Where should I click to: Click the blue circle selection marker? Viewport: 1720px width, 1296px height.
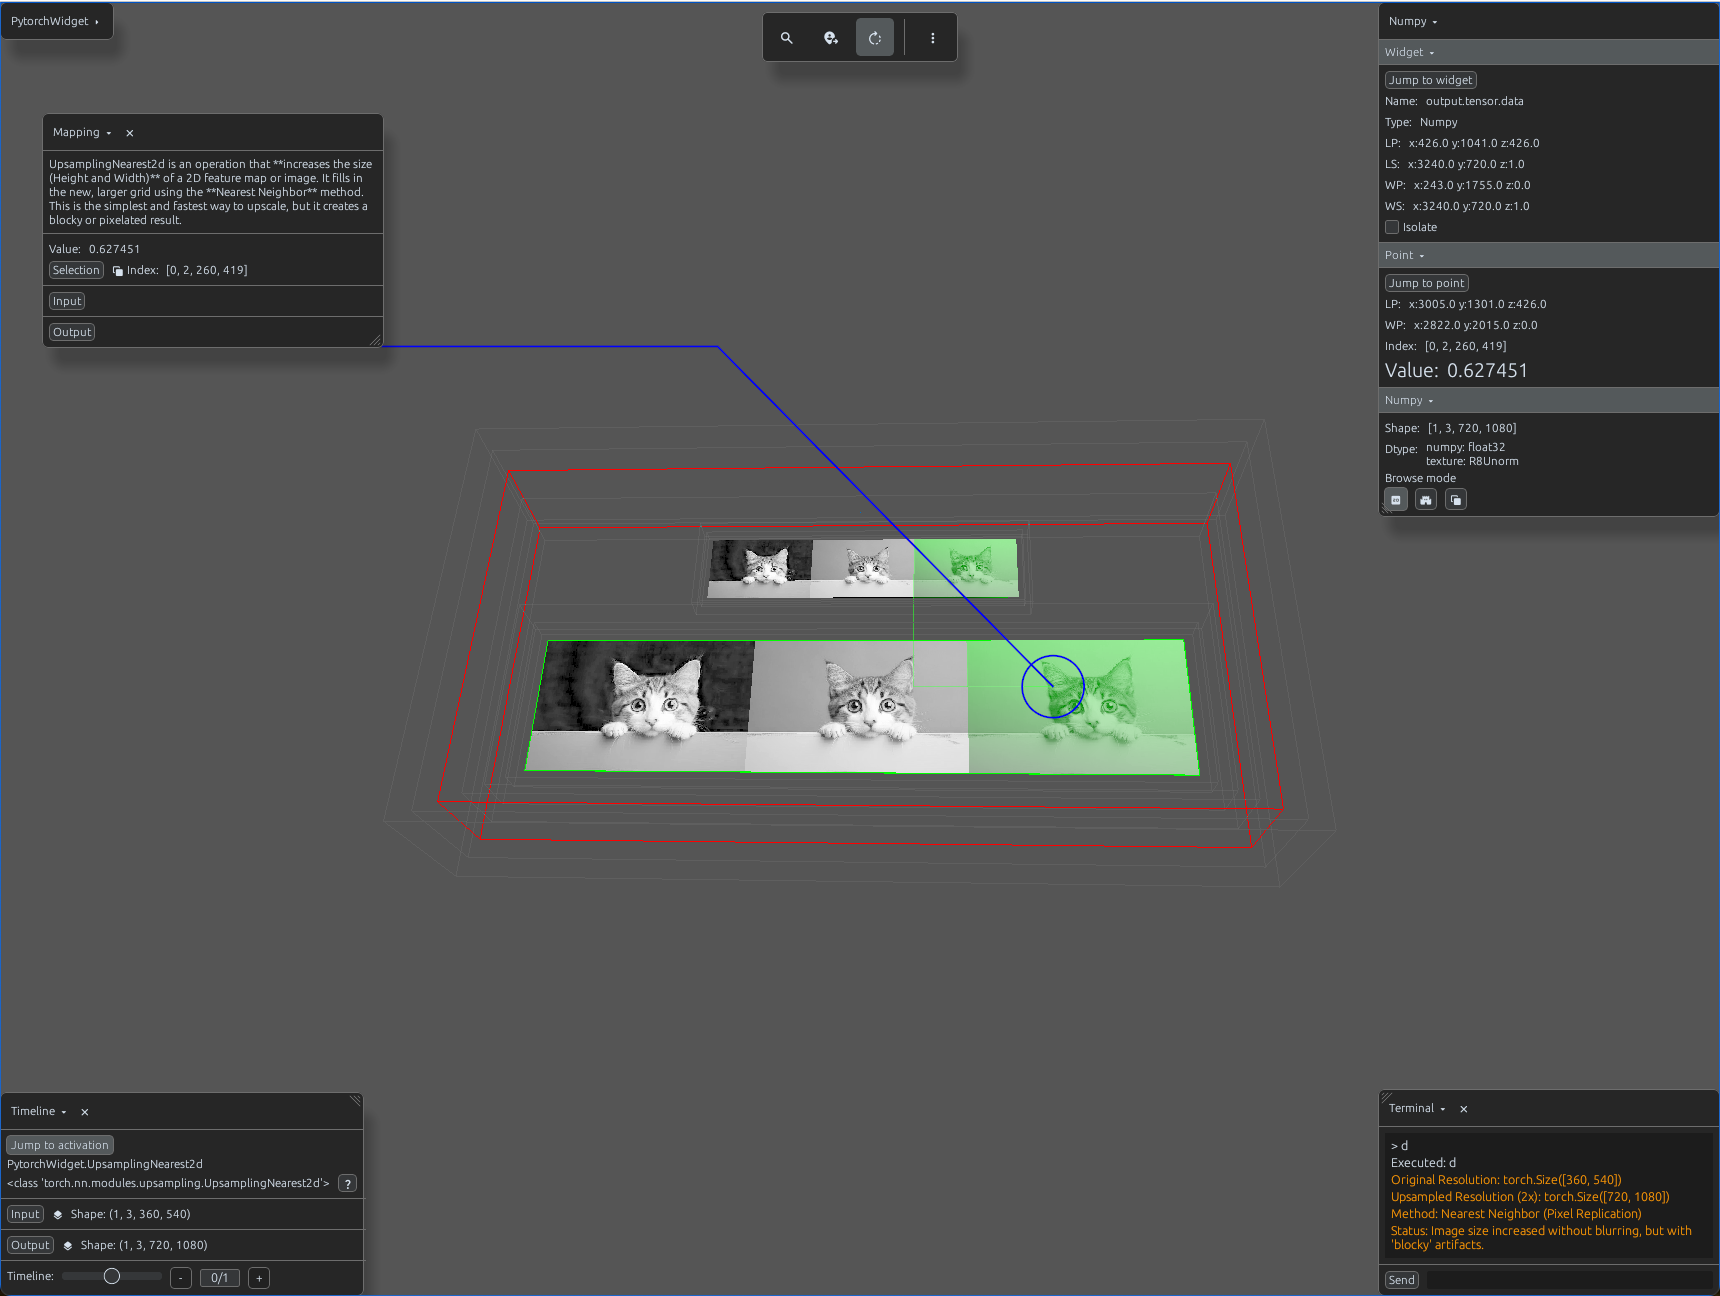pyautogui.click(x=1053, y=687)
